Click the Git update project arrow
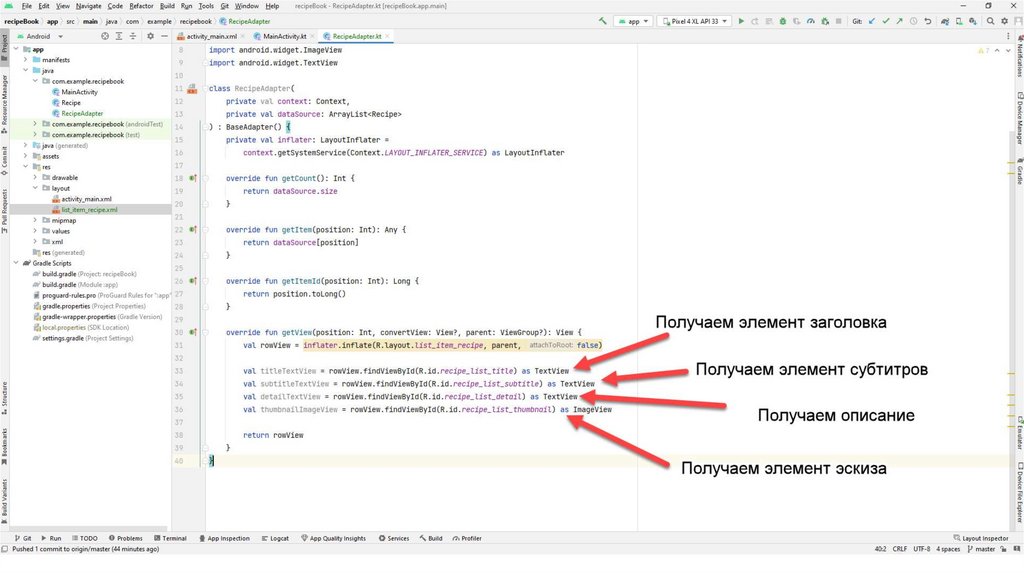Image resolution: width=1024 pixels, height=574 pixels. point(874,20)
